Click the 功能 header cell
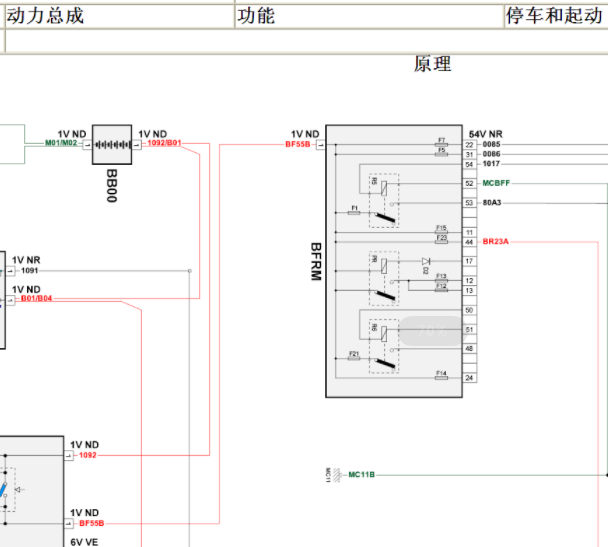Image resolution: width=608 pixels, height=547 pixels. point(369,16)
